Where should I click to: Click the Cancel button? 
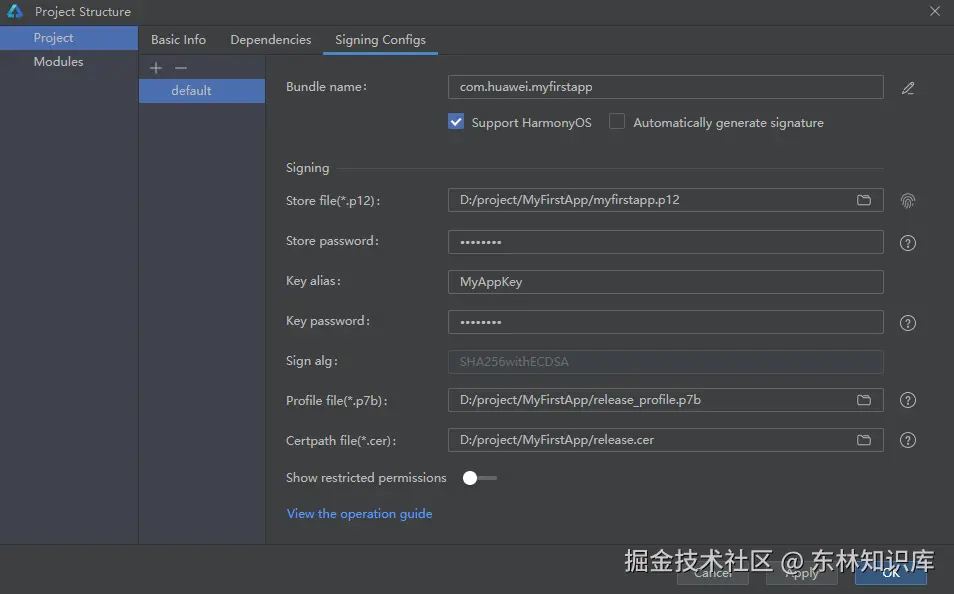tap(712, 573)
